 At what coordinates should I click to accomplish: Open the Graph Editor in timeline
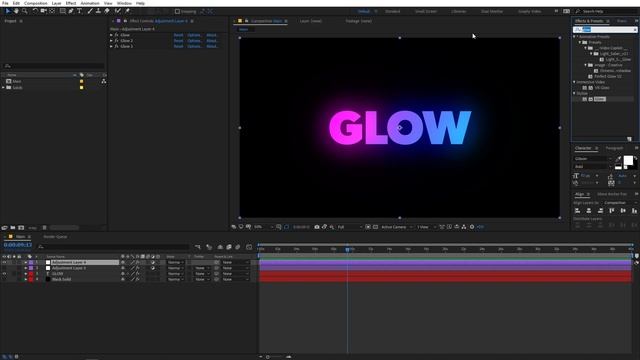coord(249,247)
